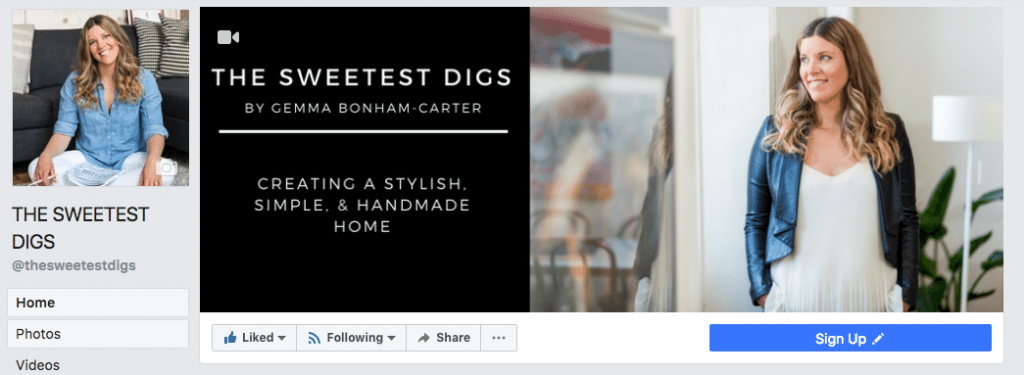Click the pencil icon on Sign Up button
This screenshot has width=1024, height=375.
coord(878,338)
